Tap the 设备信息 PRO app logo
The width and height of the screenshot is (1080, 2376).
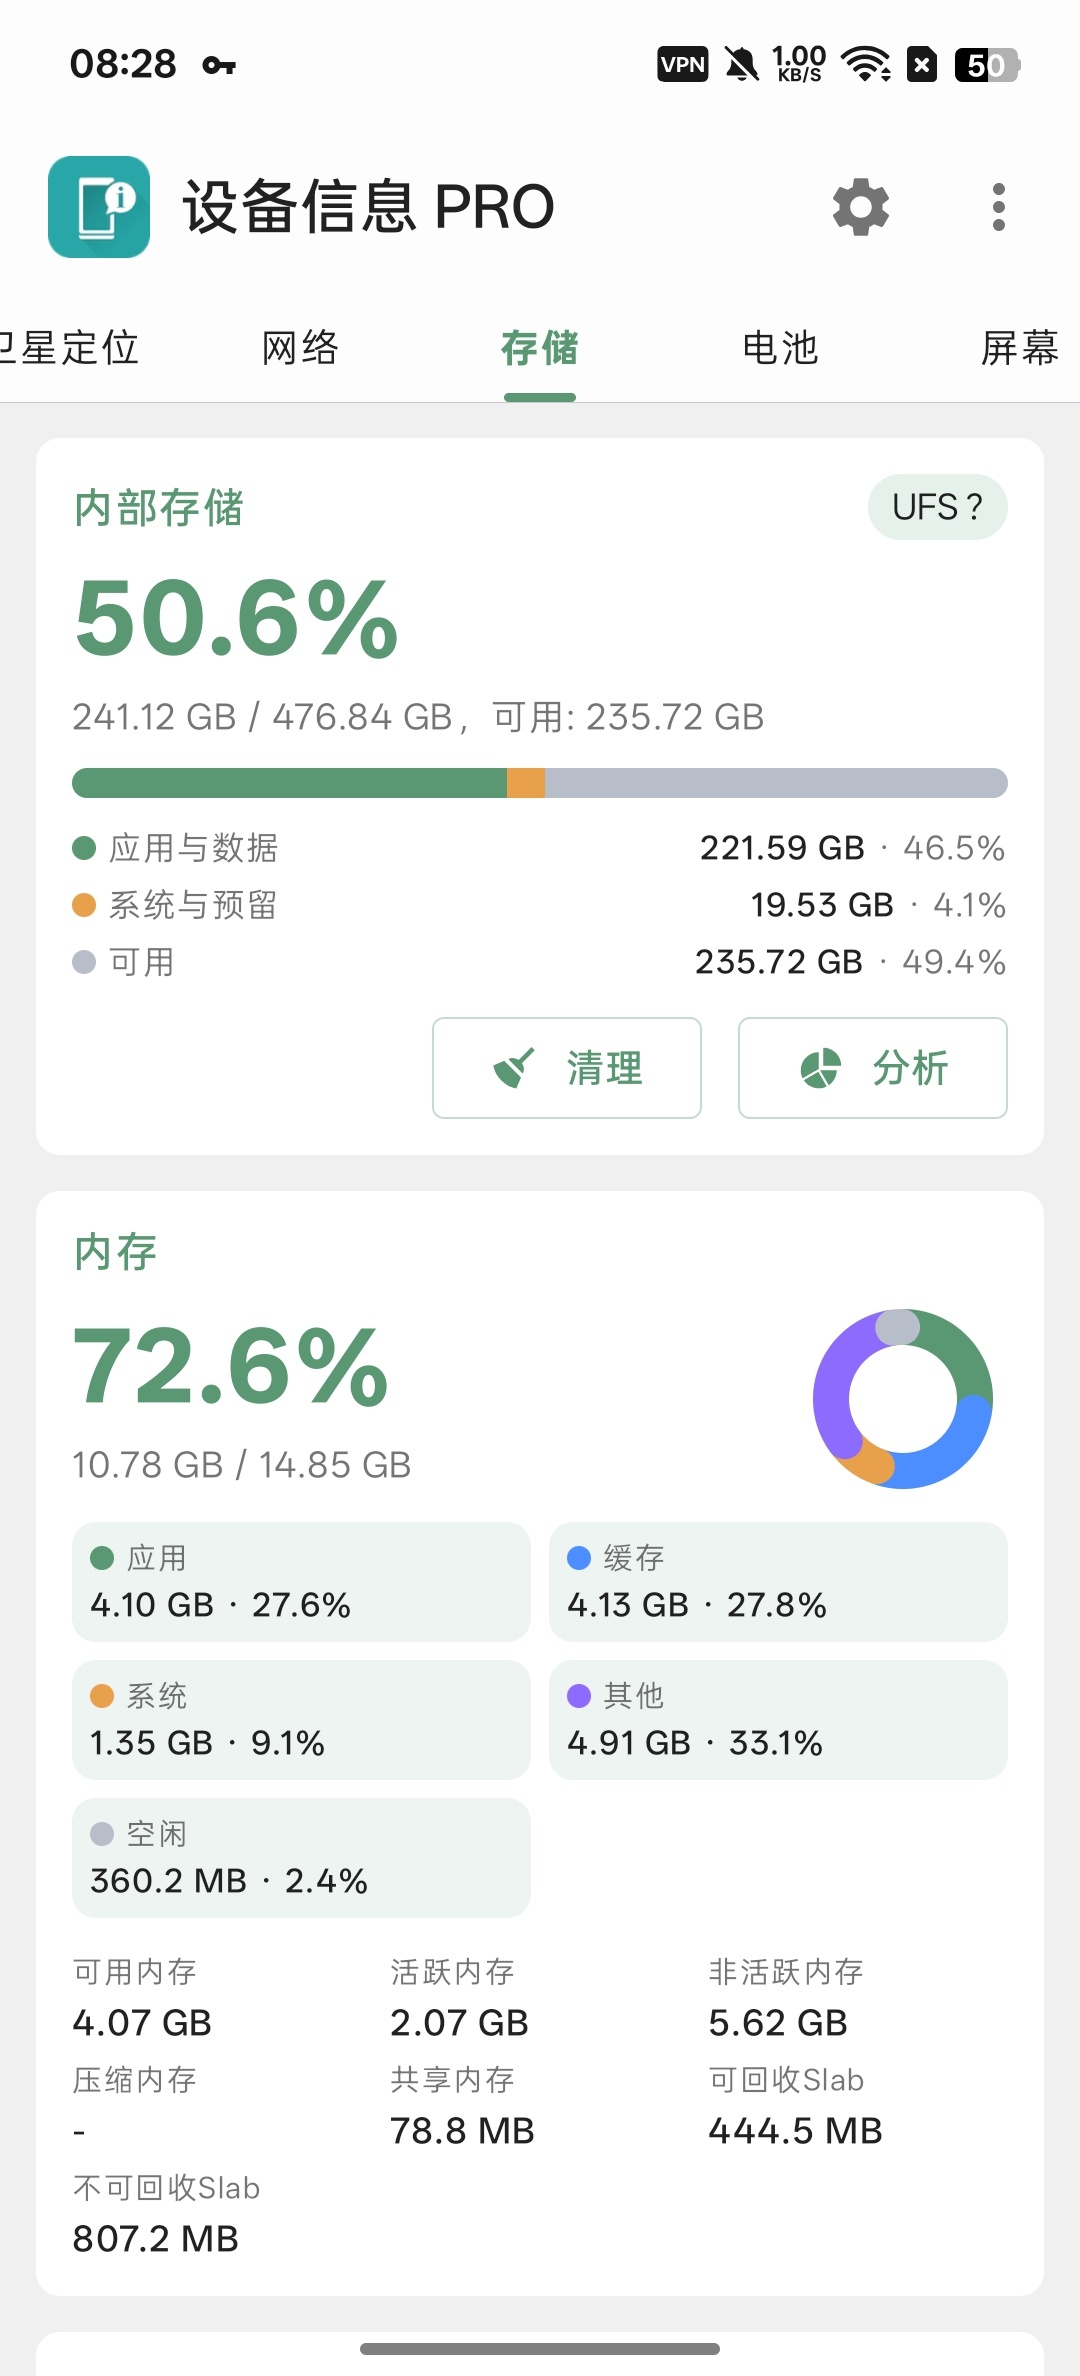99,207
